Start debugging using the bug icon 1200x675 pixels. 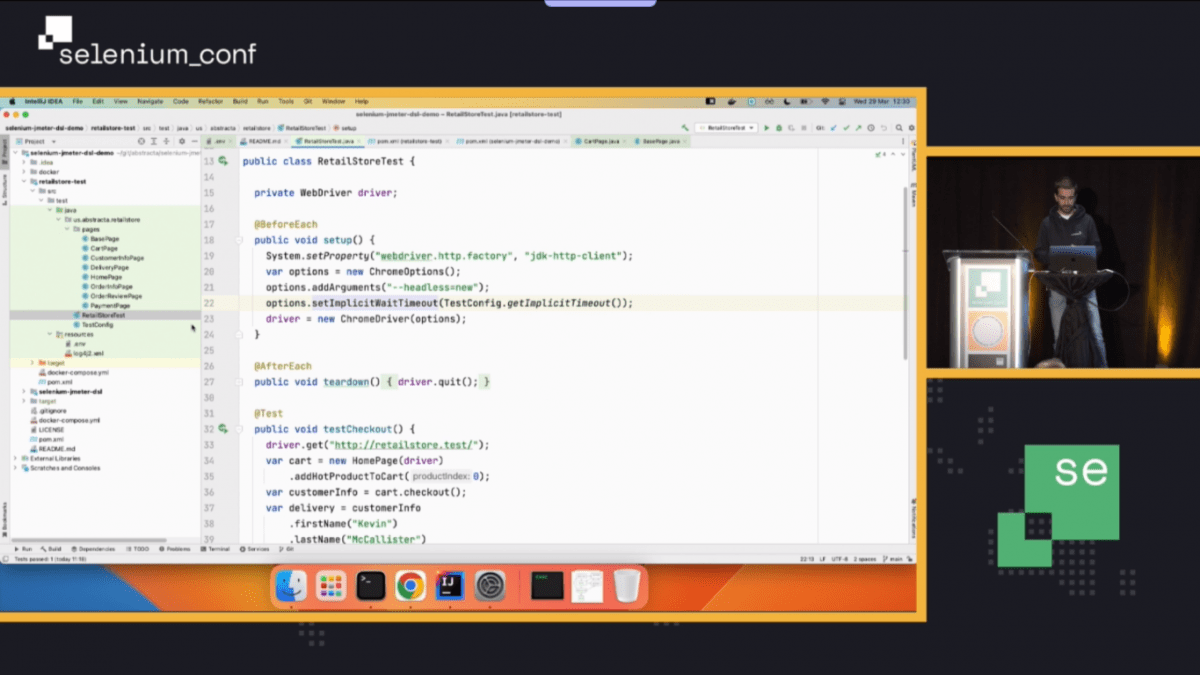779,128
